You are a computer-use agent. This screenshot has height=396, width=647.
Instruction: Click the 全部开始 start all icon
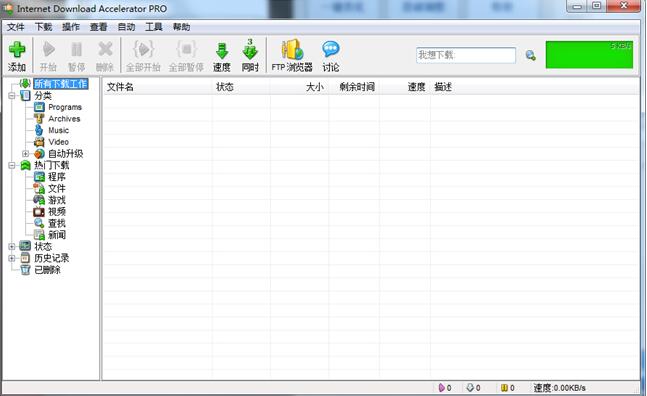pos(143,50)
